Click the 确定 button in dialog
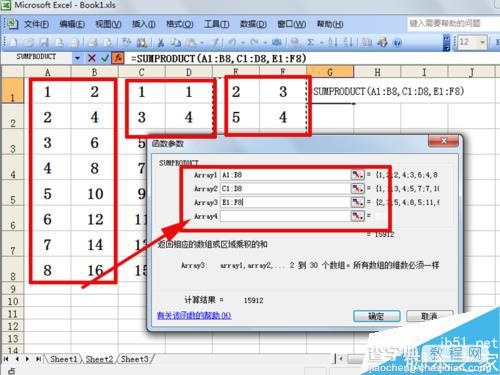This screenshot has width=500, height=375. point(377,316)
